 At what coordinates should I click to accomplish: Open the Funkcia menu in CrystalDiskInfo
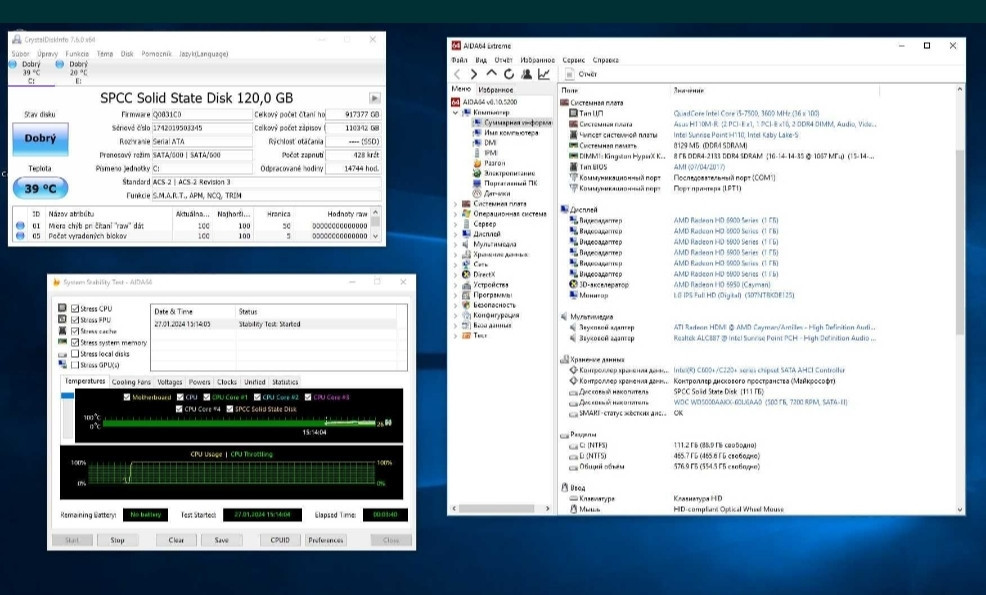(x=78, y=55)
